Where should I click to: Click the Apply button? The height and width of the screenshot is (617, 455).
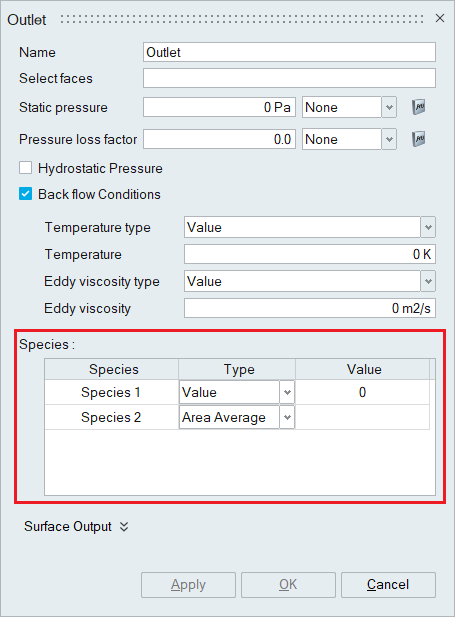point(189,585)
